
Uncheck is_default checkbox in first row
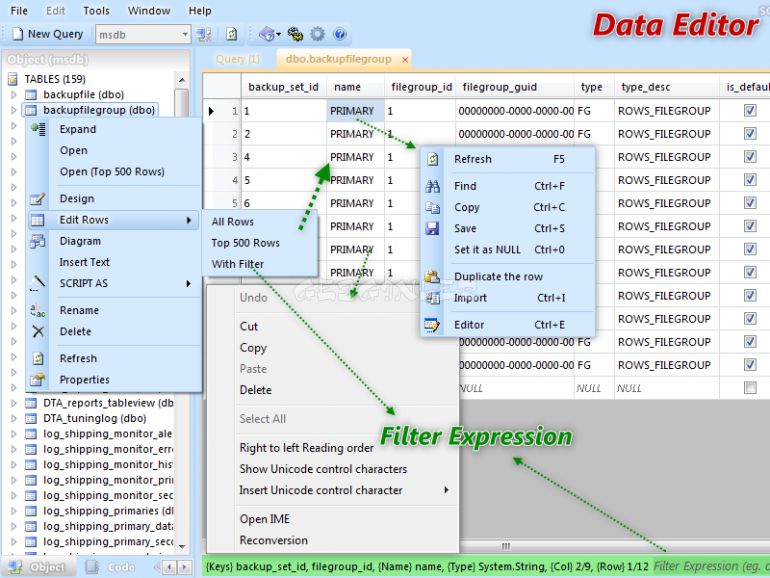[x=750, y=111]
